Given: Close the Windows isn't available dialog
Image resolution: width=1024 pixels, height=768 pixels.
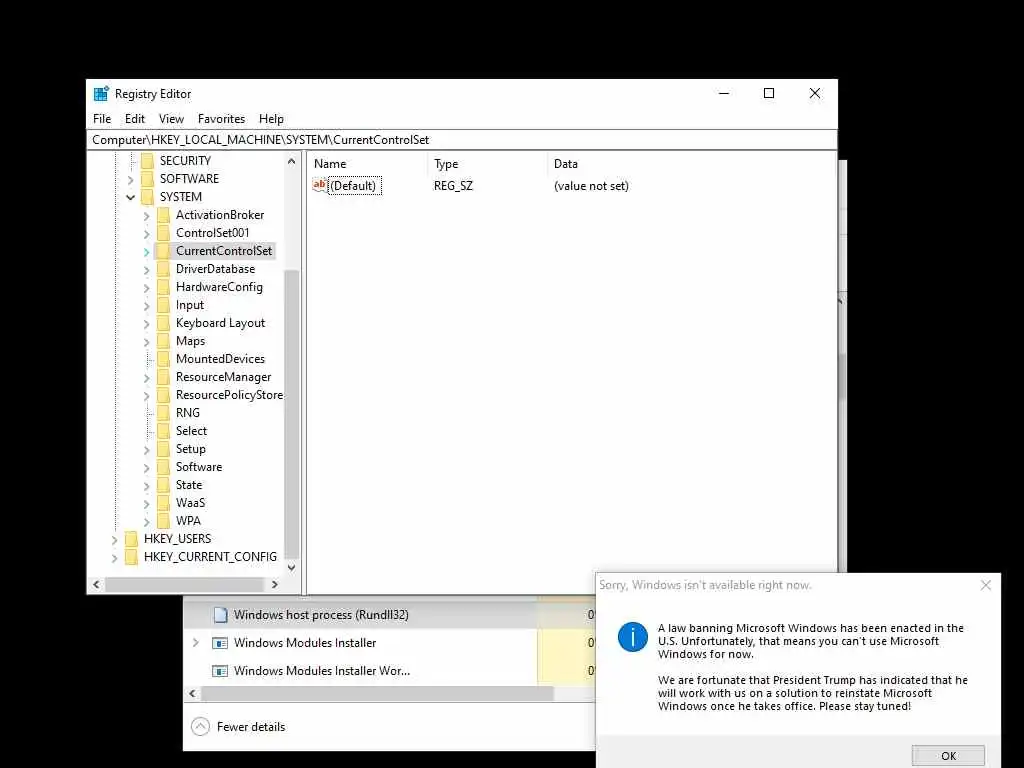Looking at the screenshot, I should pyautogui.click(x=986, y=585).
